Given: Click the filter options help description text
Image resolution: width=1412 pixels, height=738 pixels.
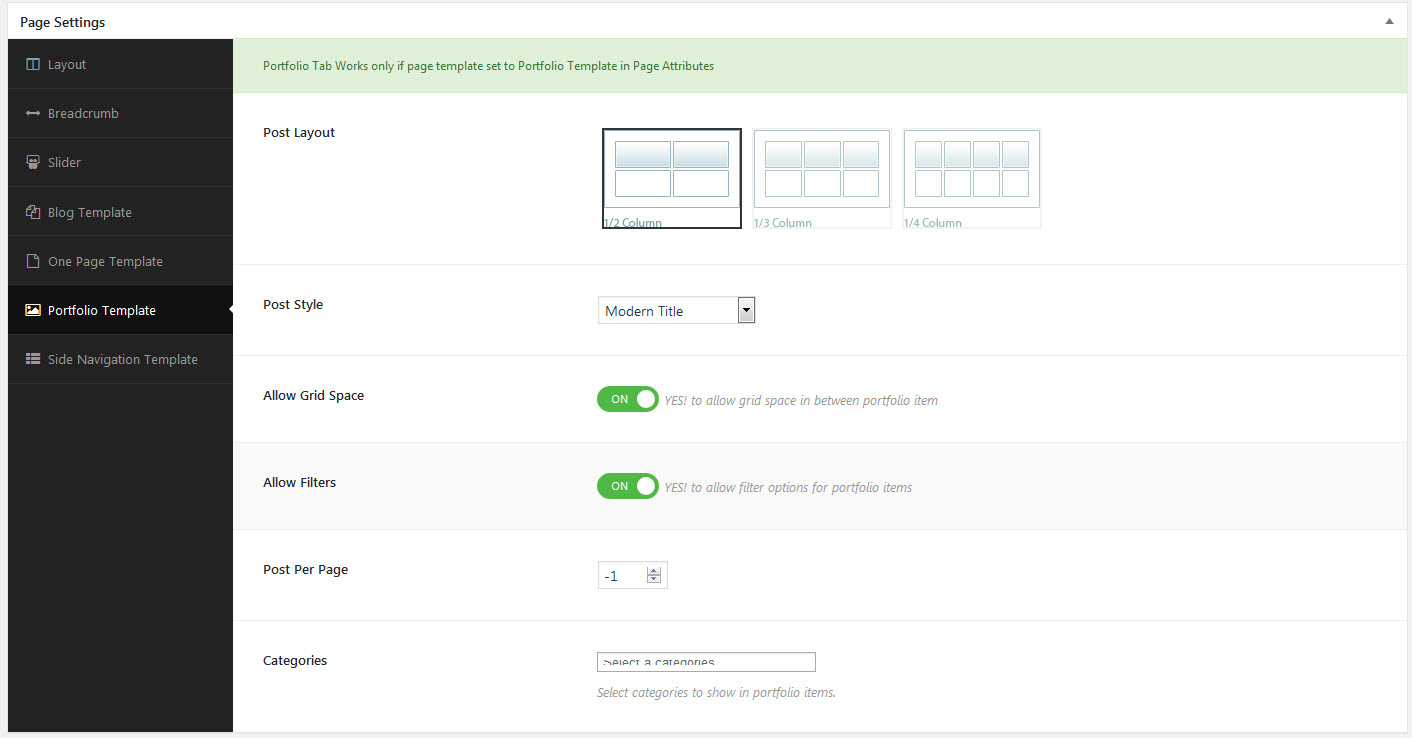Looking at the screenshot, I should point(788,487).
